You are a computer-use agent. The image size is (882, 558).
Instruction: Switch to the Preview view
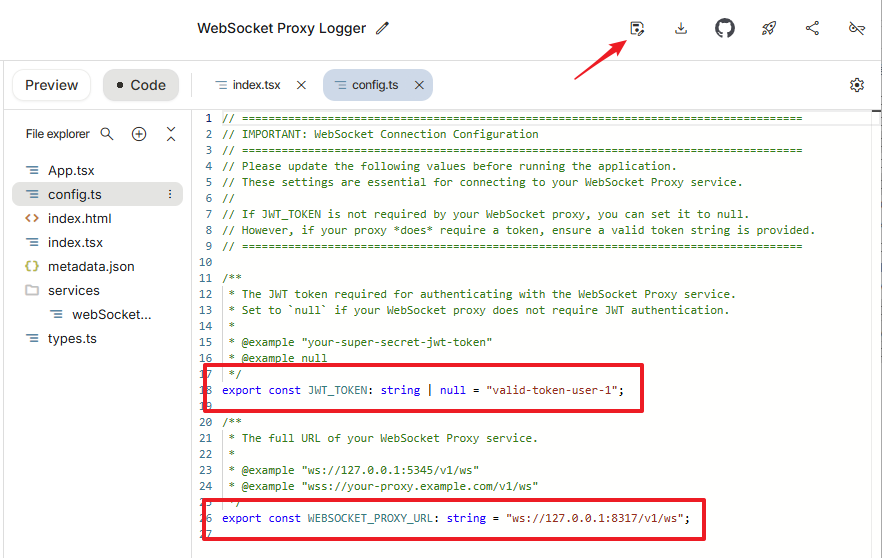[51, 85]
